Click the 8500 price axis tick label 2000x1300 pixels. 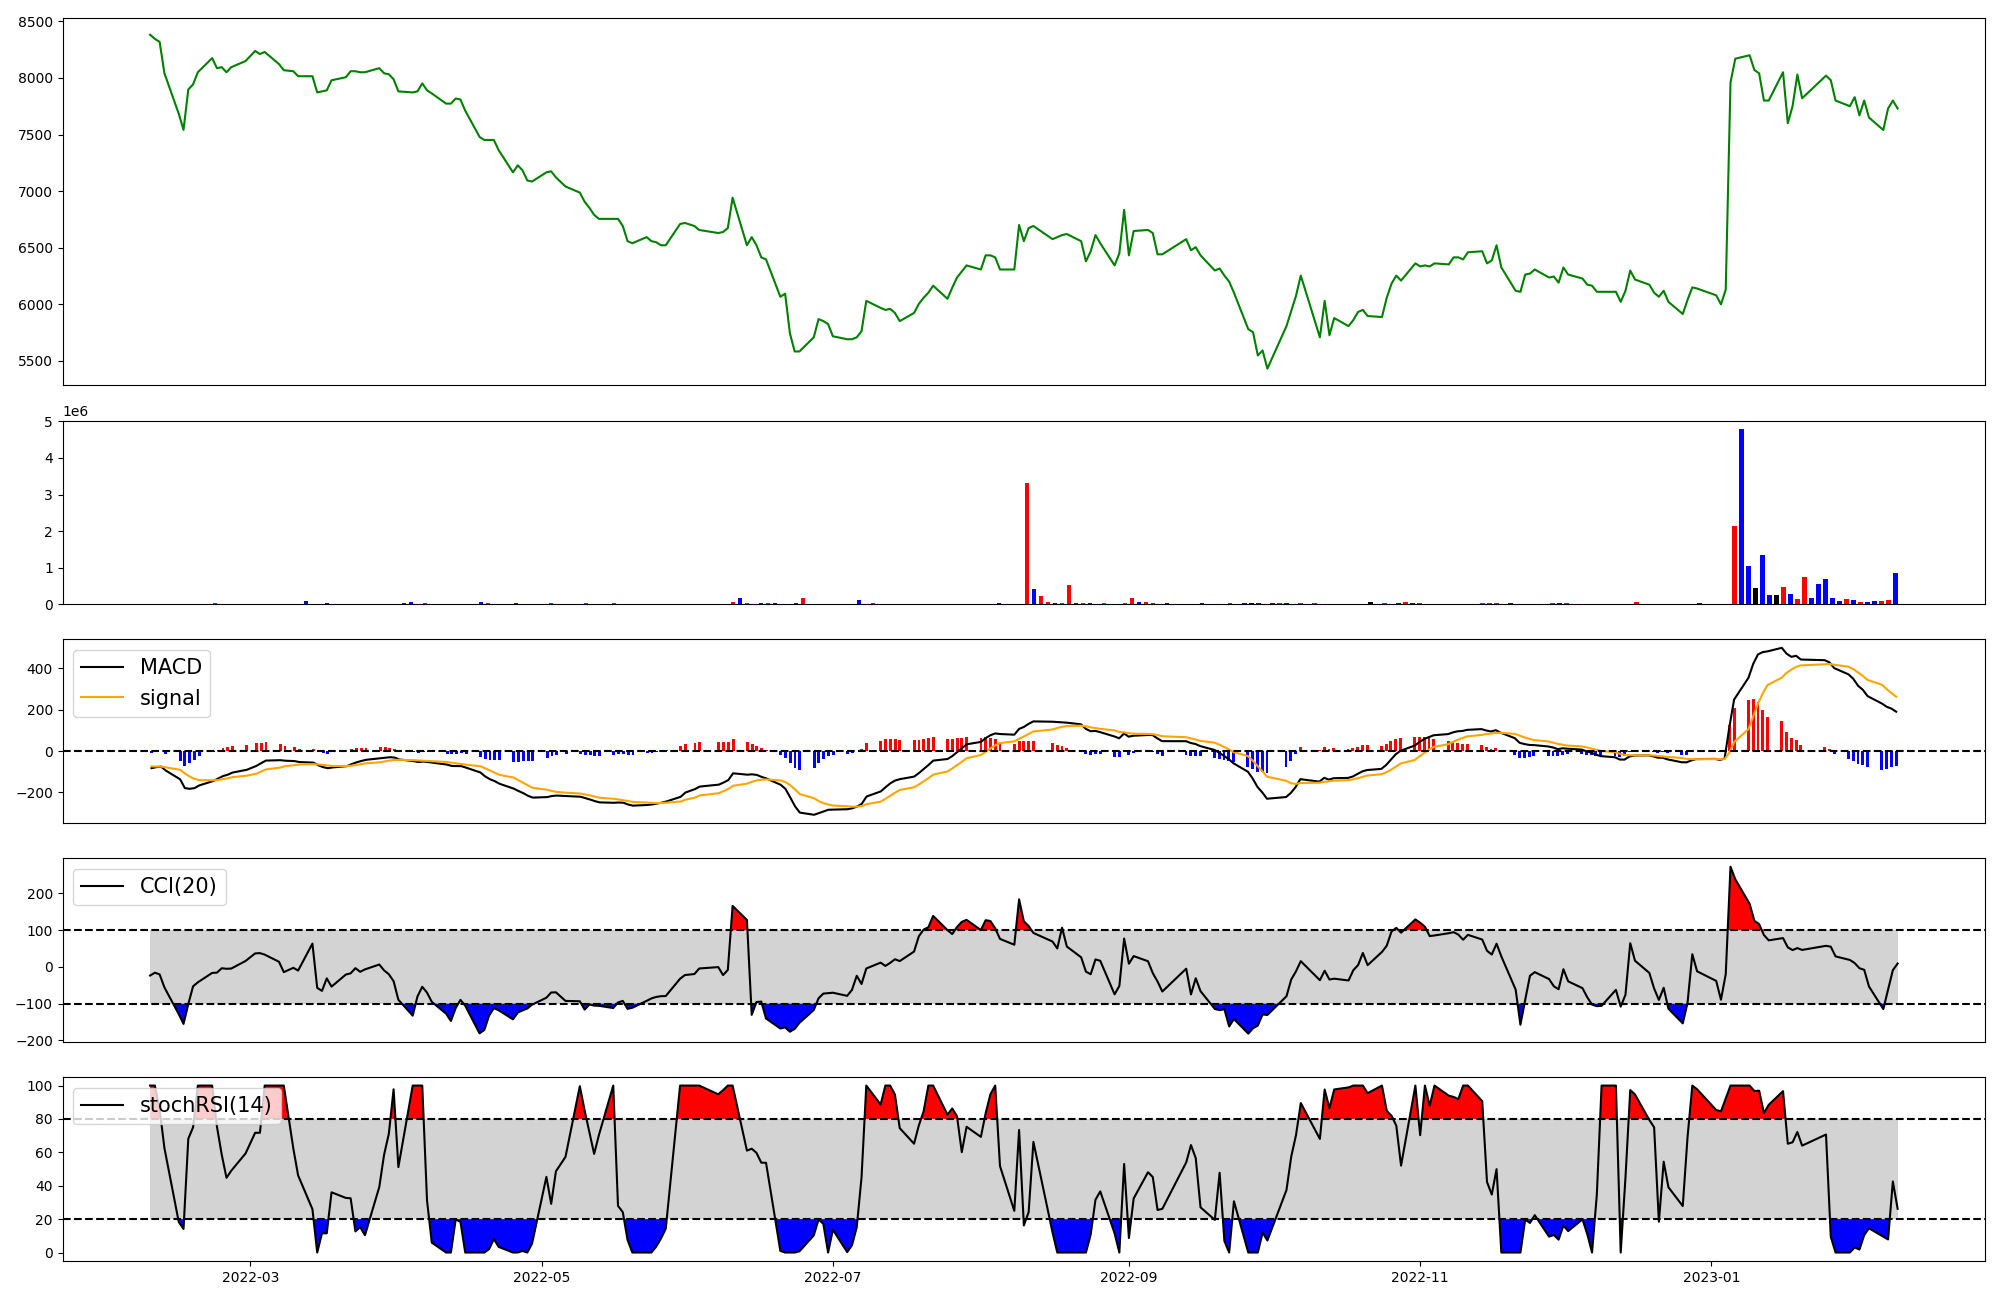[36, 22]
